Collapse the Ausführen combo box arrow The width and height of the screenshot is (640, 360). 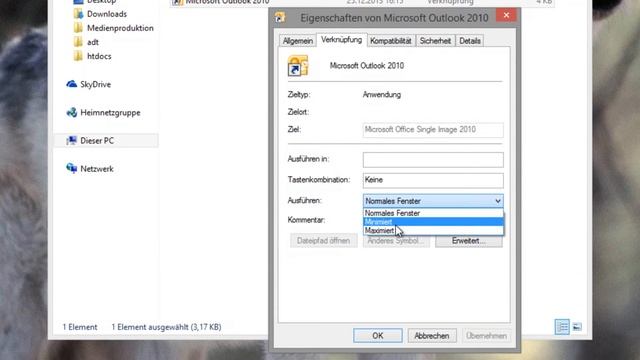(498, 201)
